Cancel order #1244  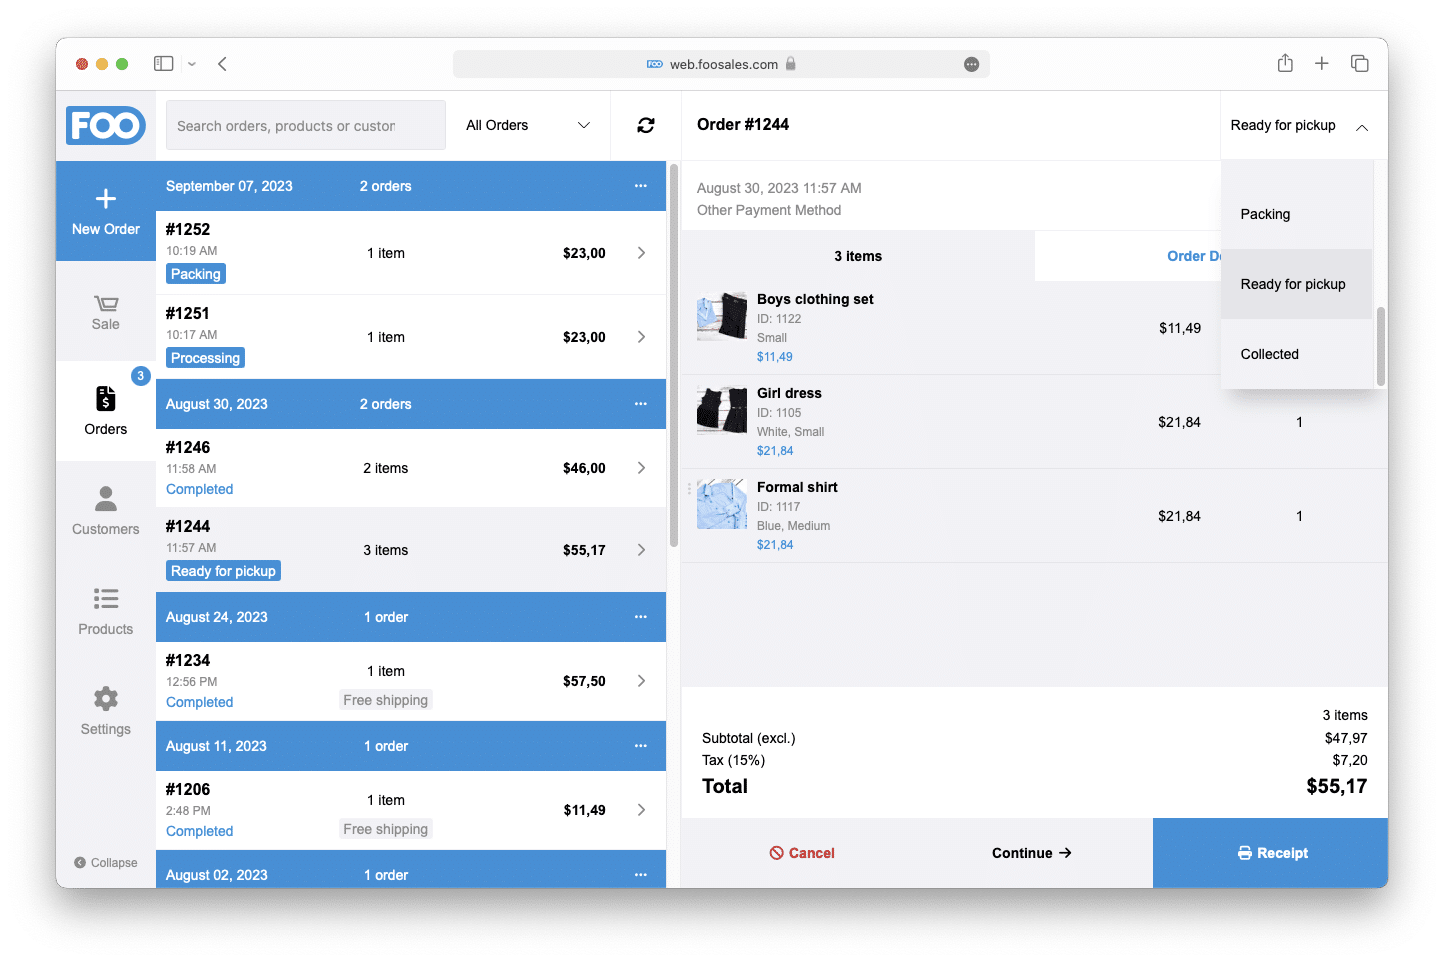(x=802, y=853)
